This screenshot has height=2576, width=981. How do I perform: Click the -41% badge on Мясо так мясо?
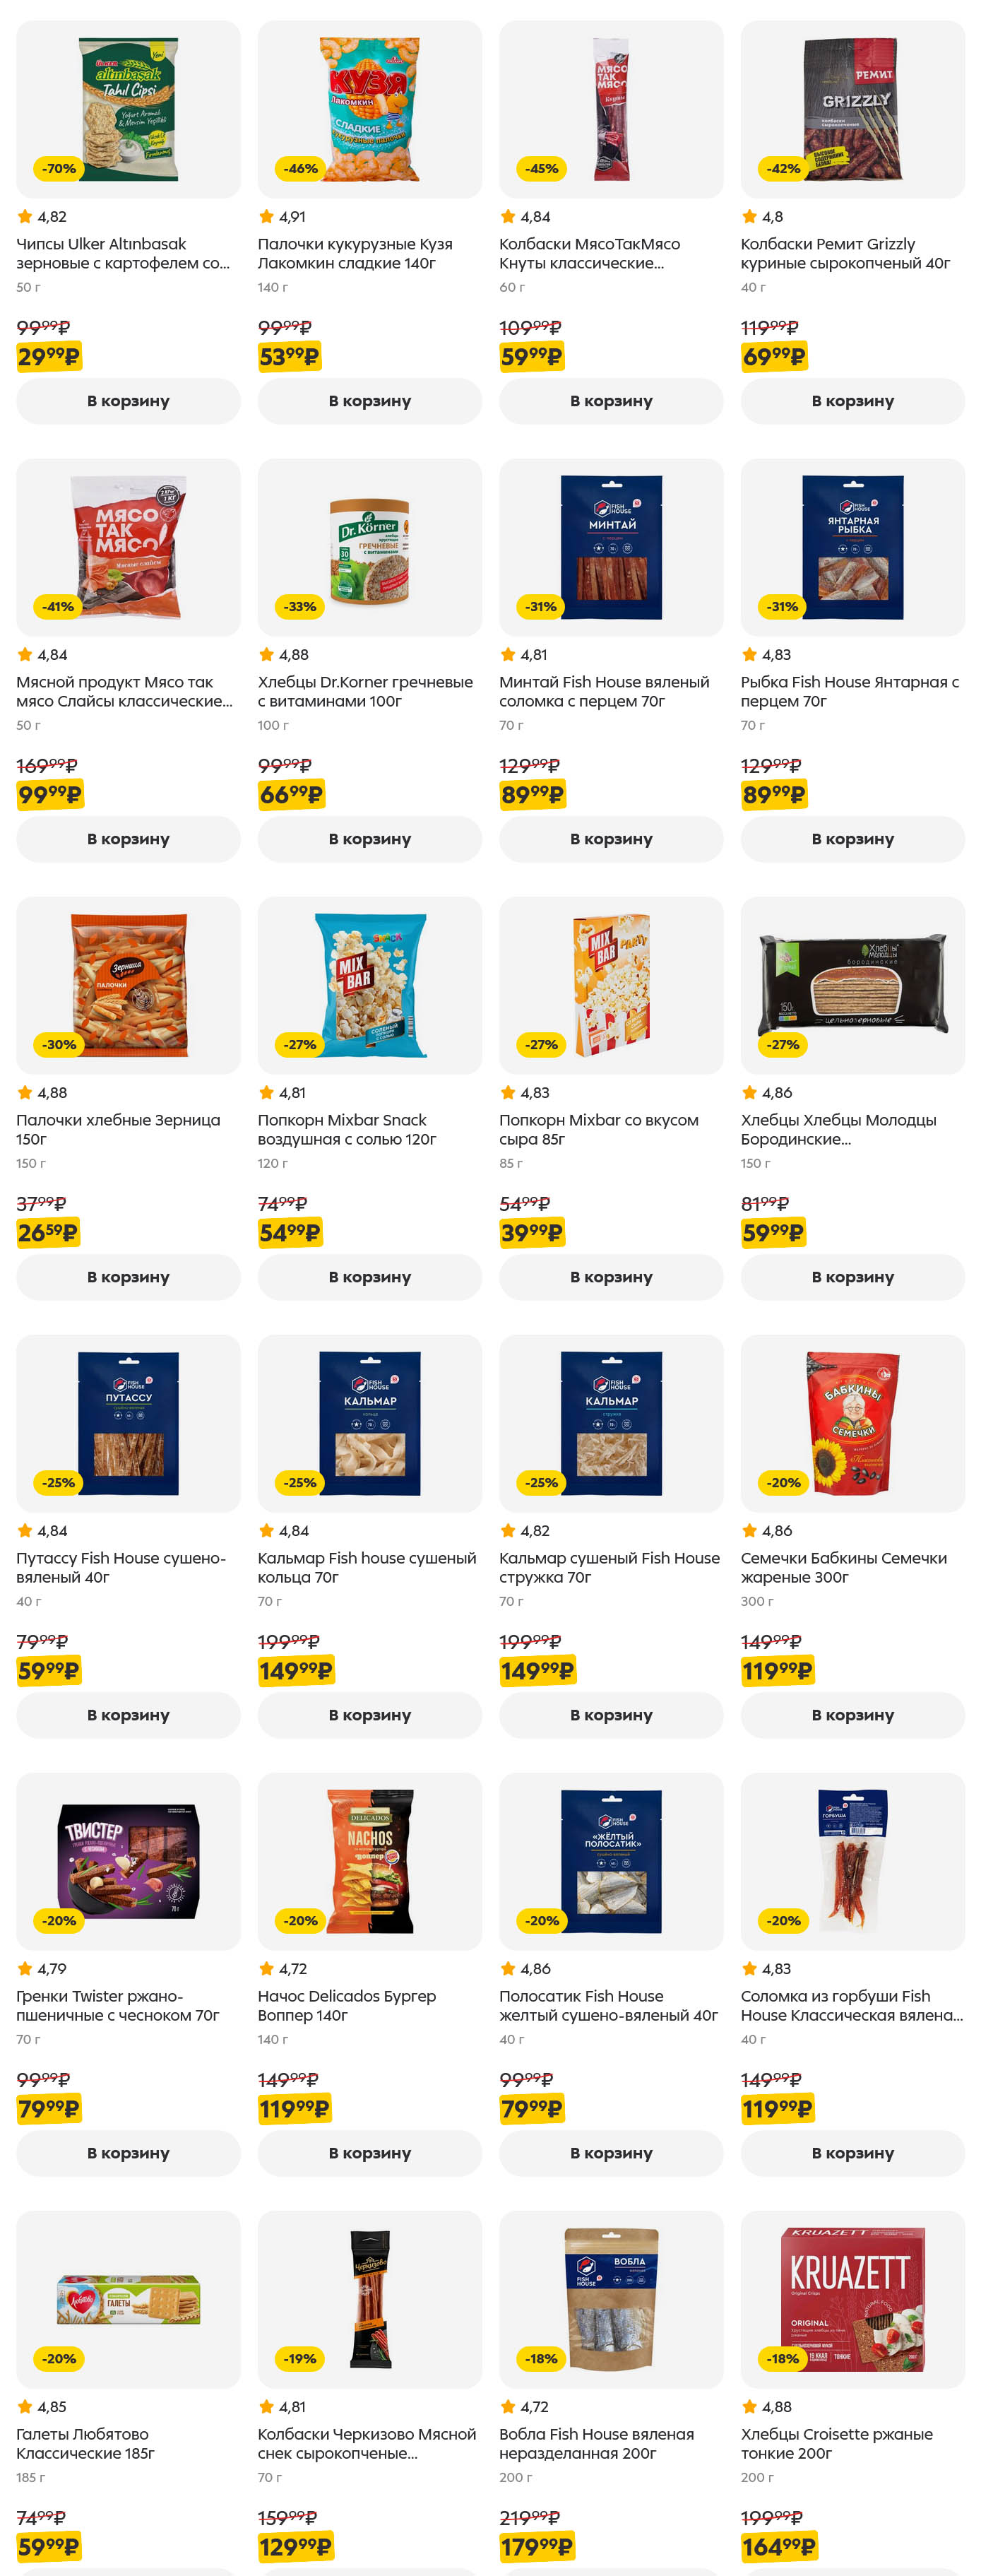[x=58, y=607]
